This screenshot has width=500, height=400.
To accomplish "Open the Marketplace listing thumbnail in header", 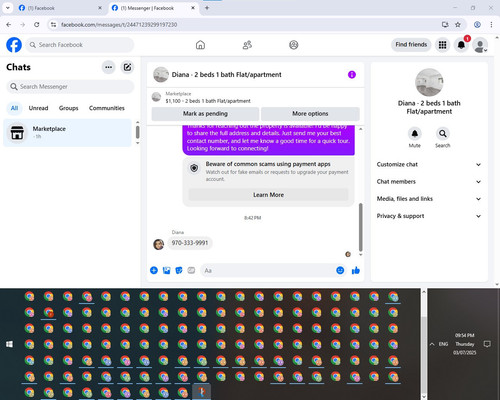I will 156,97.
